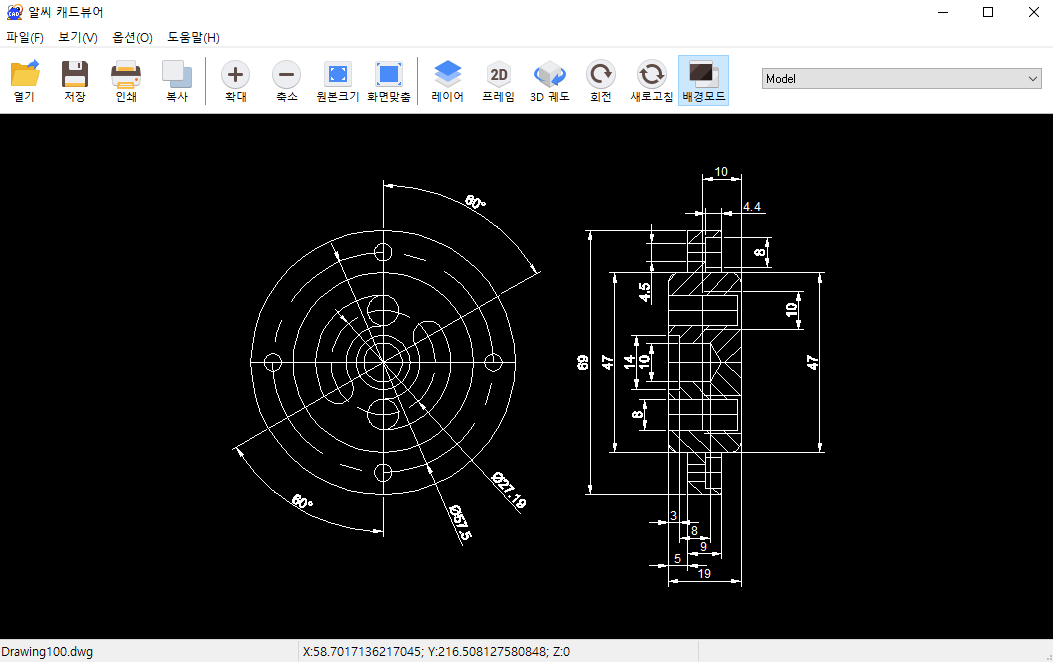
Task: Switch to 2D 프레임 display mode
Action: 498,80
